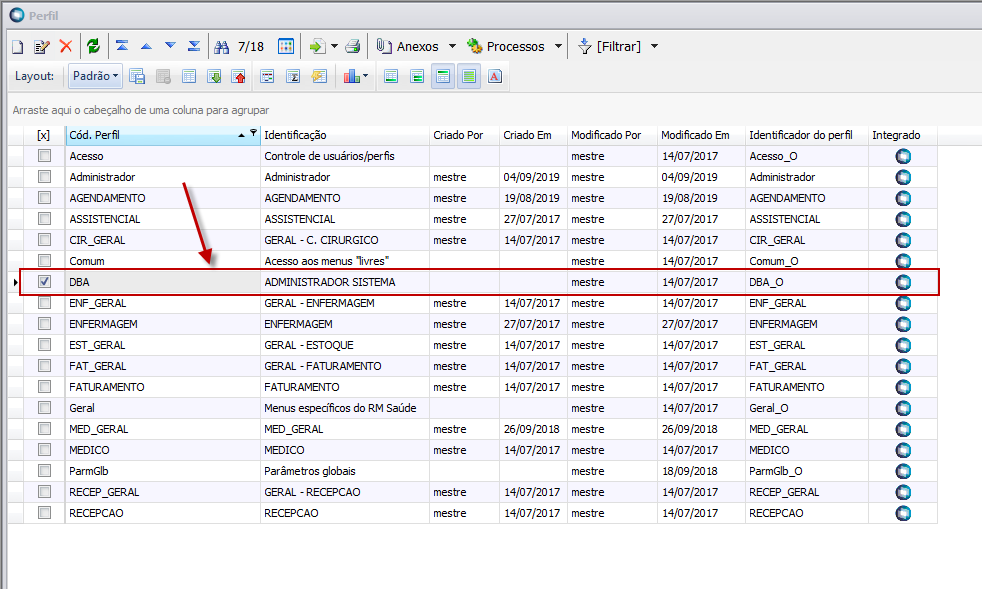Viewport: 982px width, 589px height.
Task: Click the 7/18 record counter
Action: [251, 46]
